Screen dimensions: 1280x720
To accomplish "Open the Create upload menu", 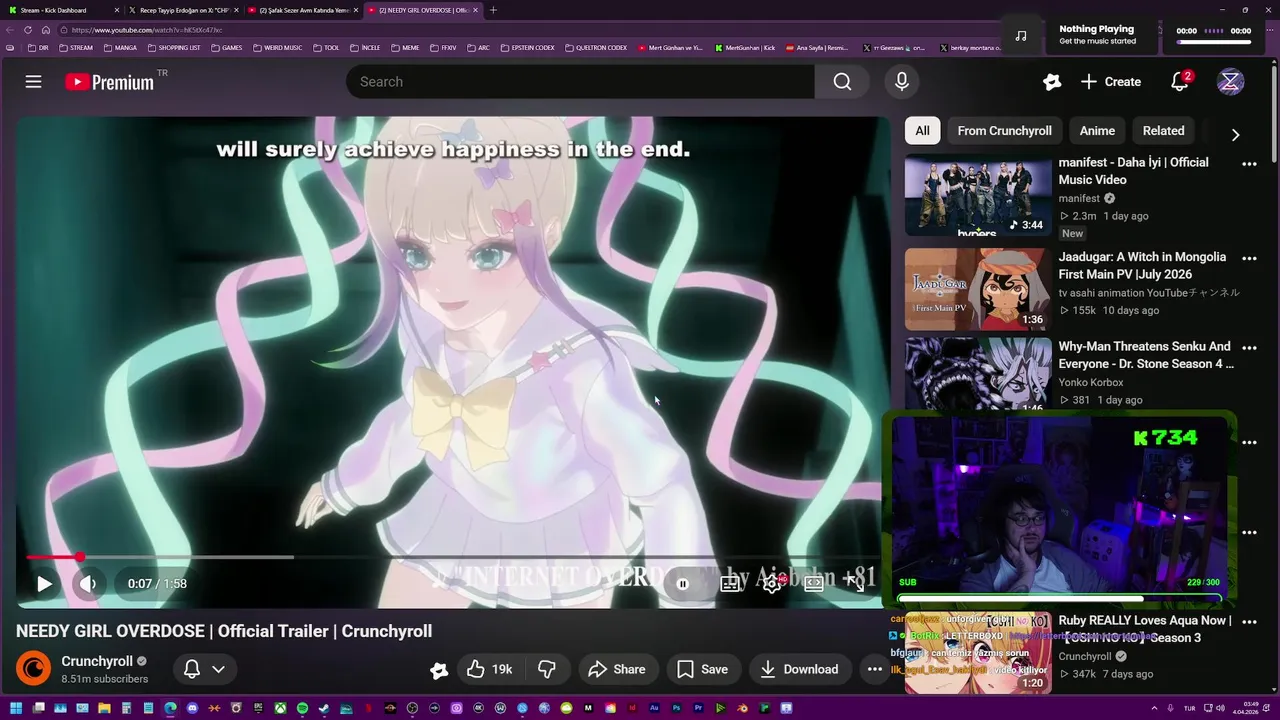I will [1110, 82].
